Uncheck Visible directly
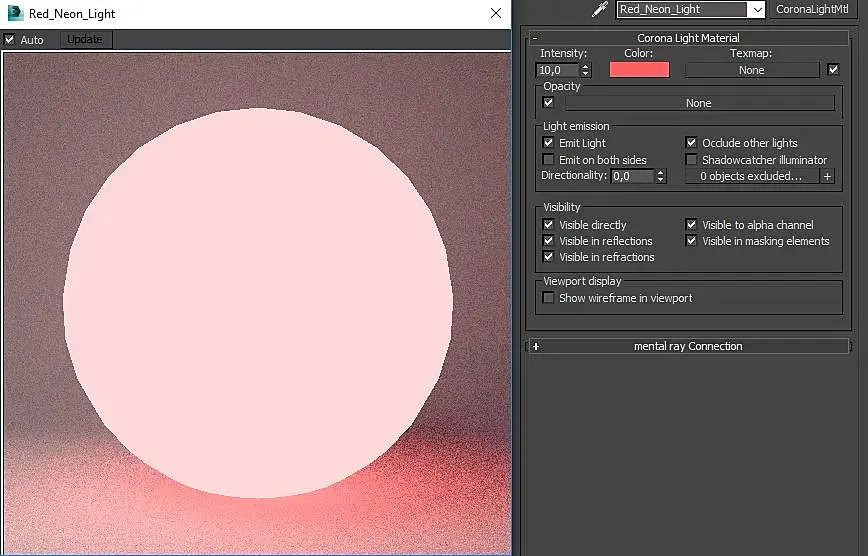868x556 pixels. click(549, 224)
